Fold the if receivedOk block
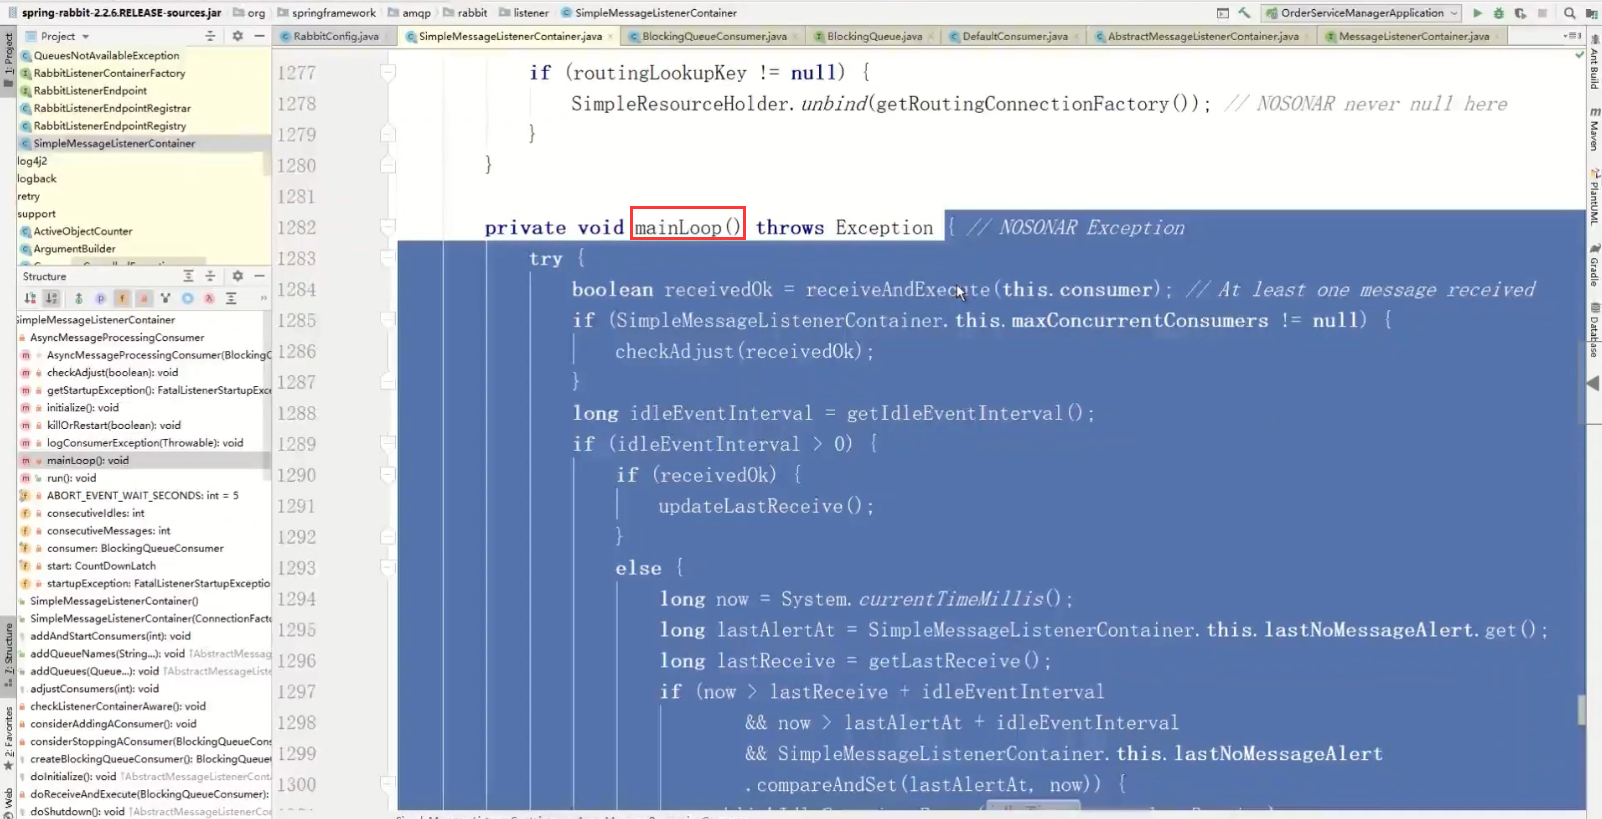The image size is (1602, 819). point(388,475)
